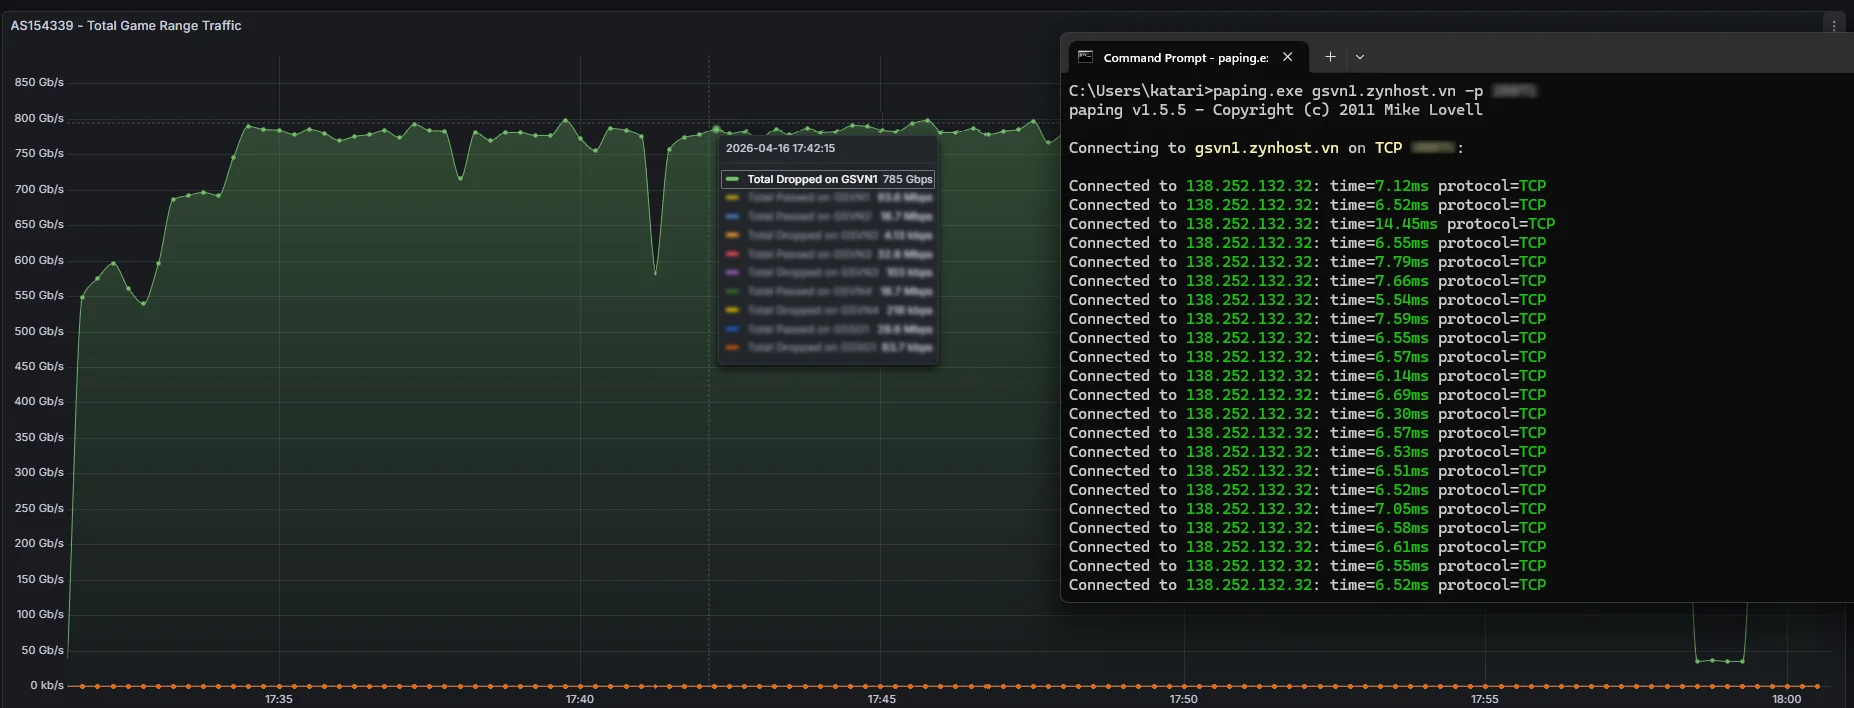
Task: Click green swatch for Total Dropped on GSVN1
Action: pos(732,180)
